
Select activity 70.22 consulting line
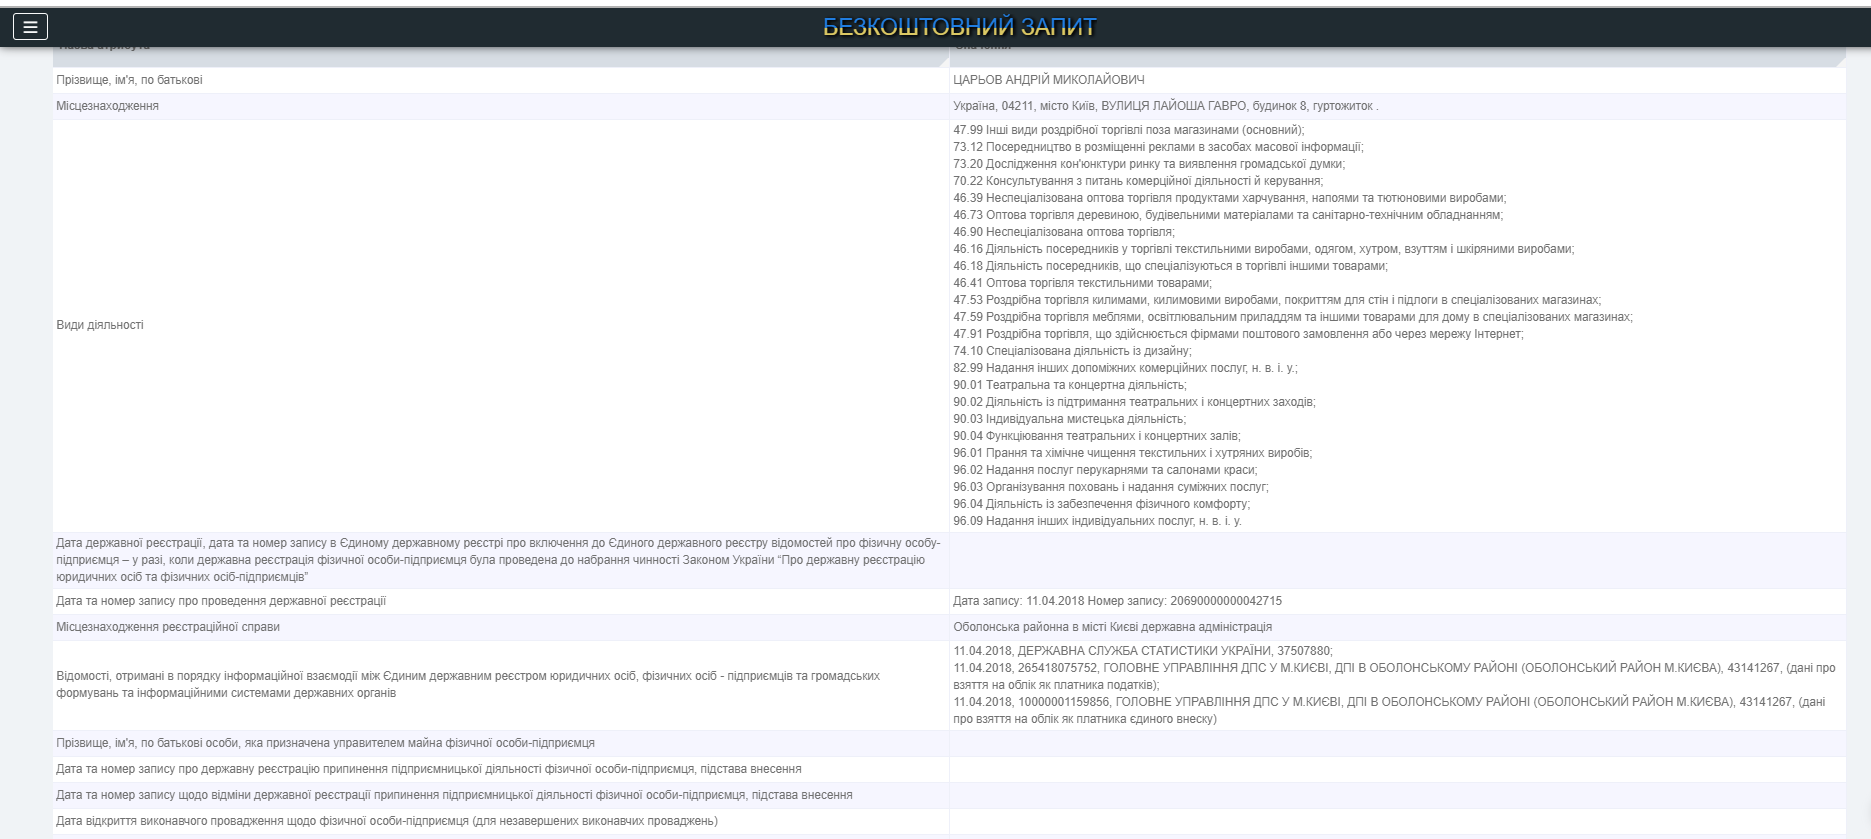pos(1137,181)
